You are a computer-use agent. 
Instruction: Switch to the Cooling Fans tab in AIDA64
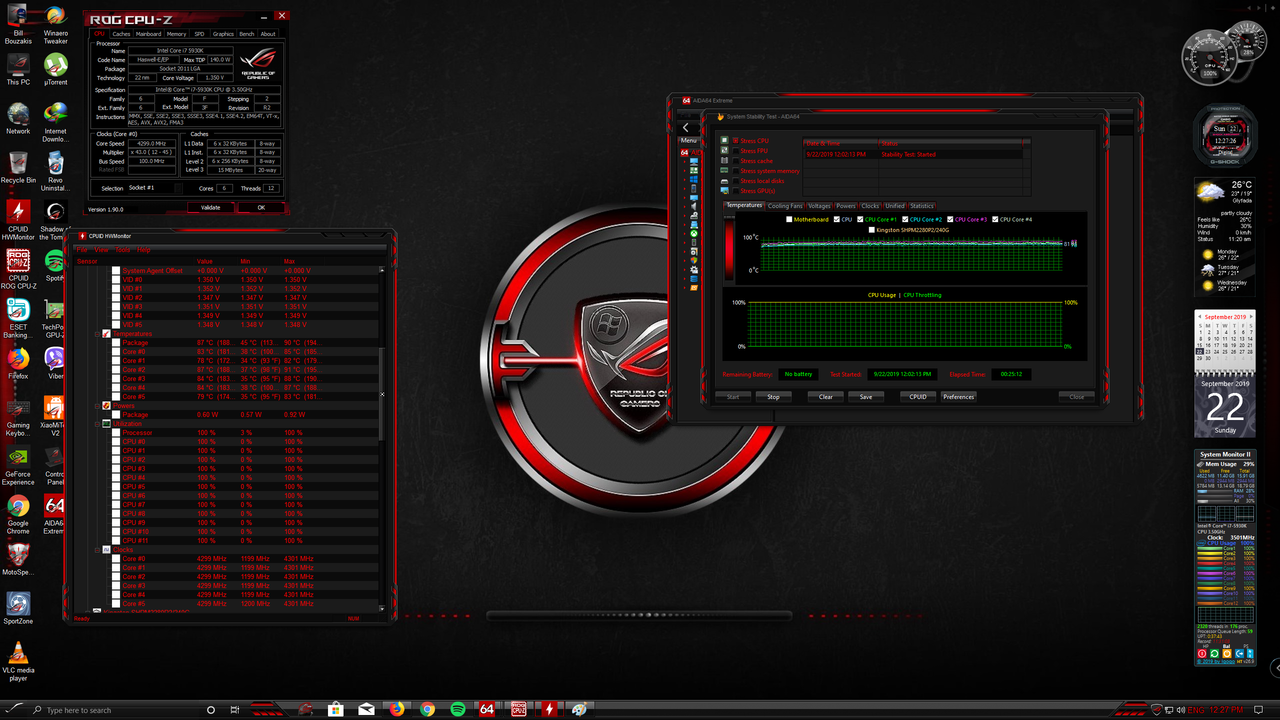[786, 206]
